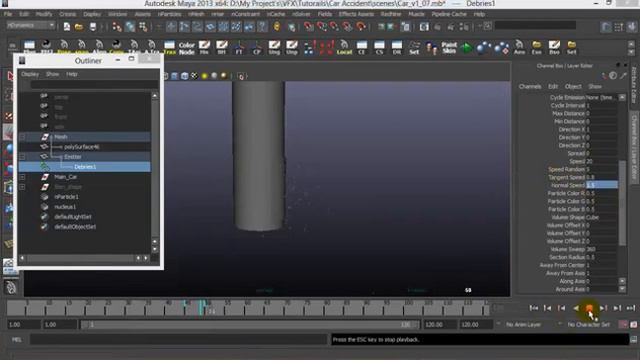The height and width of the screenshot is (360, 640).
Task: Click the blue spheres particle shelf icon
Action: 484,48
